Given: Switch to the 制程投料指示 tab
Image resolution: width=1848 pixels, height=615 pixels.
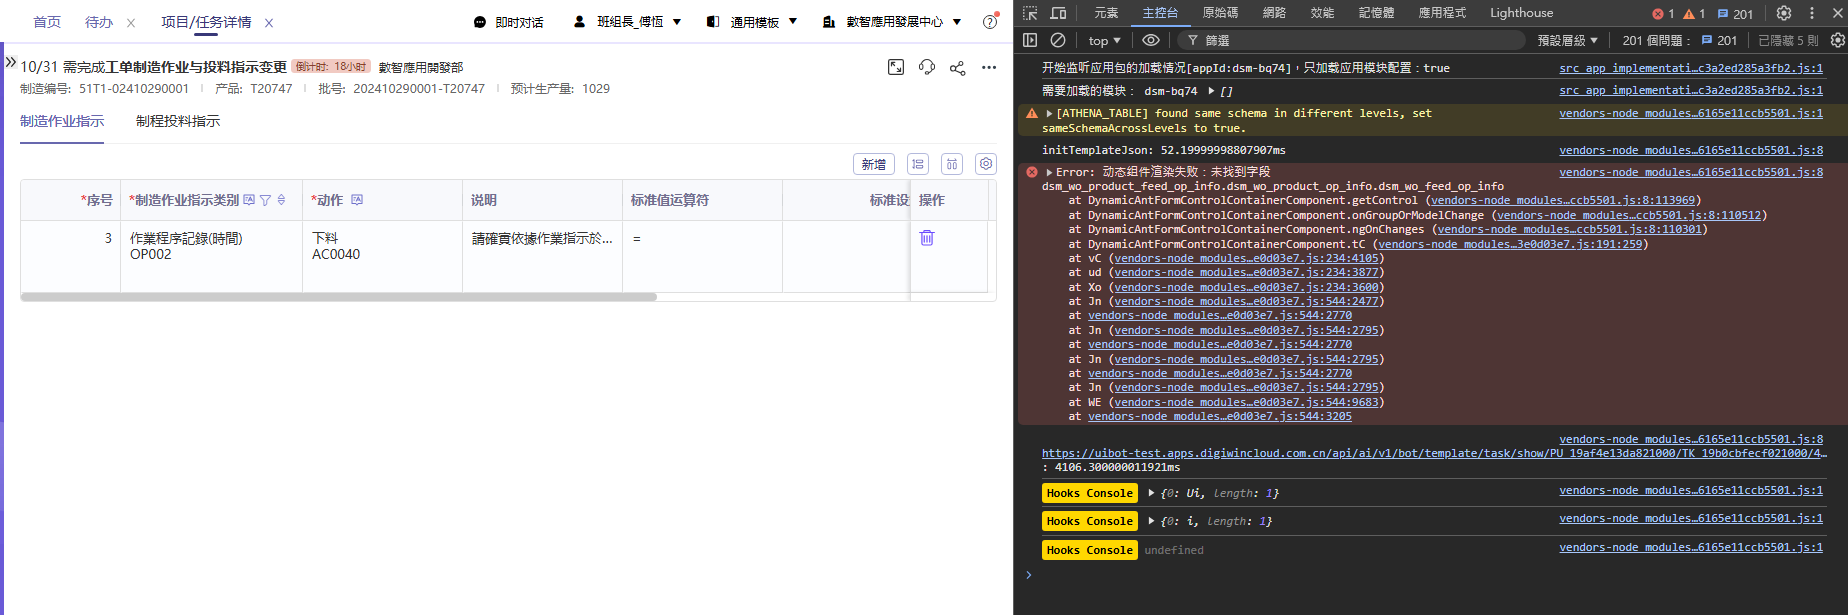Looking at the screenshot, I should (178, 121).
